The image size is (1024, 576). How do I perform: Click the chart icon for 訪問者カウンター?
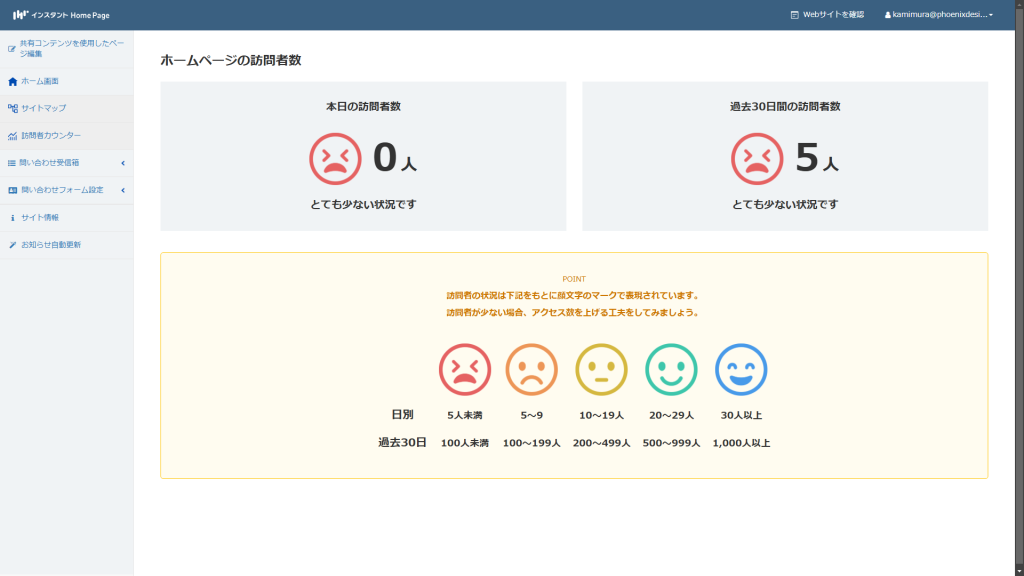[x=12, y=136]
